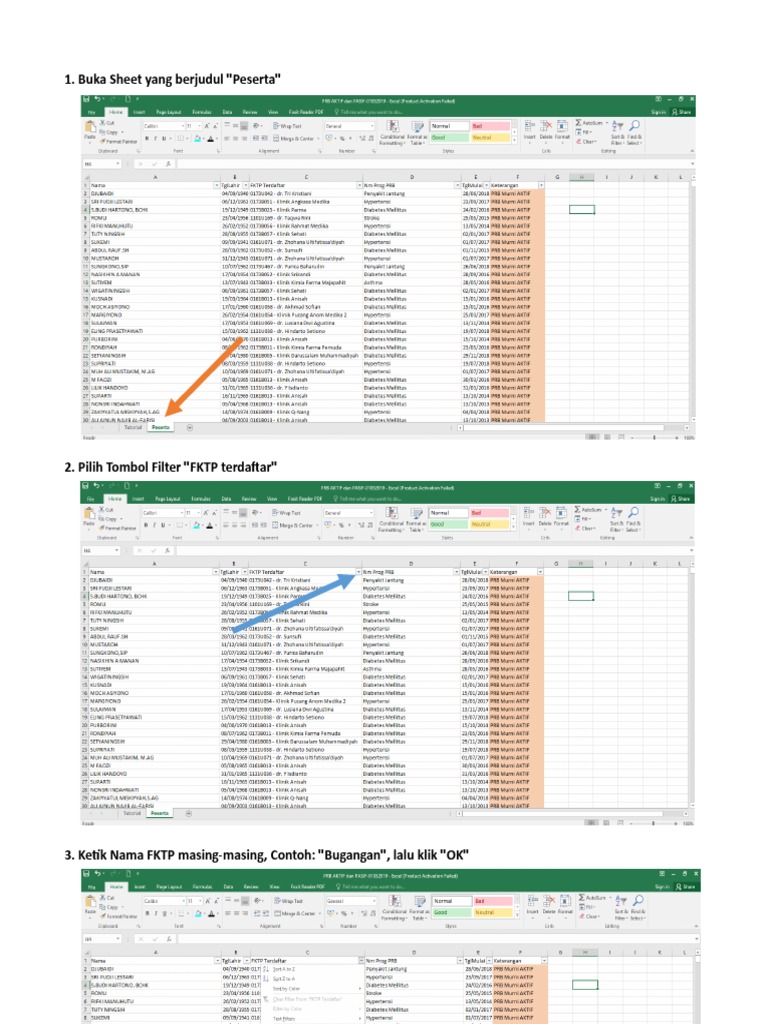Click Merge & Center in step 1 screenshot
The image size is (768, 1024).
tap(296, 138)
